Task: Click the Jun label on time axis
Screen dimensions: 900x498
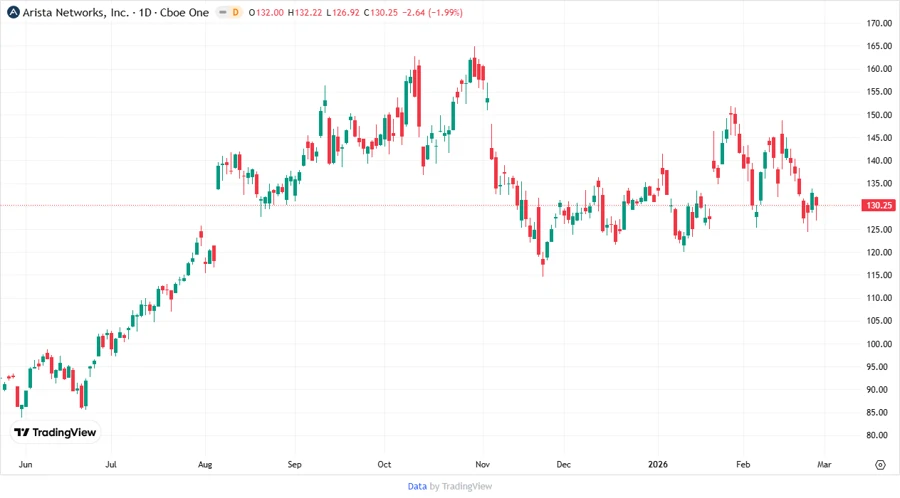Action: pos(25,464)
